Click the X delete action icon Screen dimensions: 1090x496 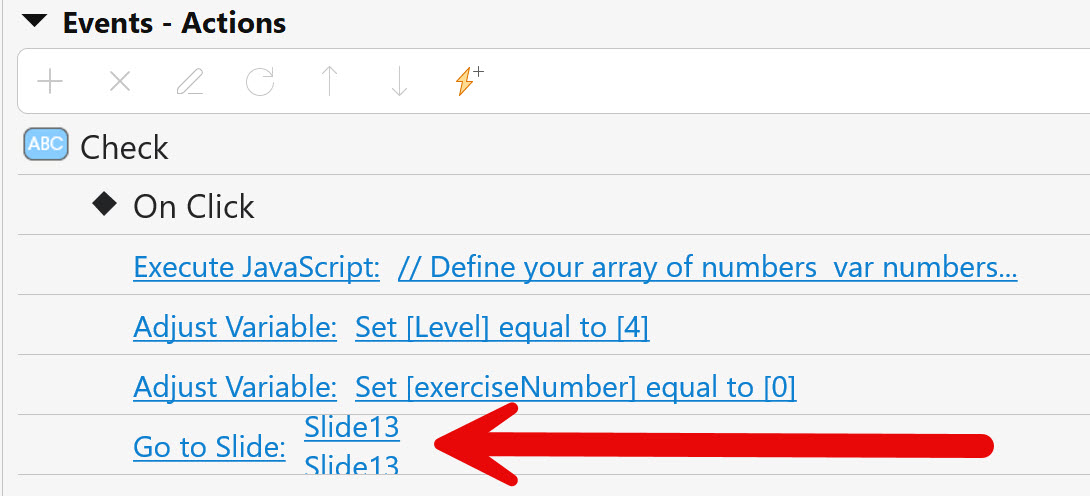pyautogui.click(x=120, y=82)
